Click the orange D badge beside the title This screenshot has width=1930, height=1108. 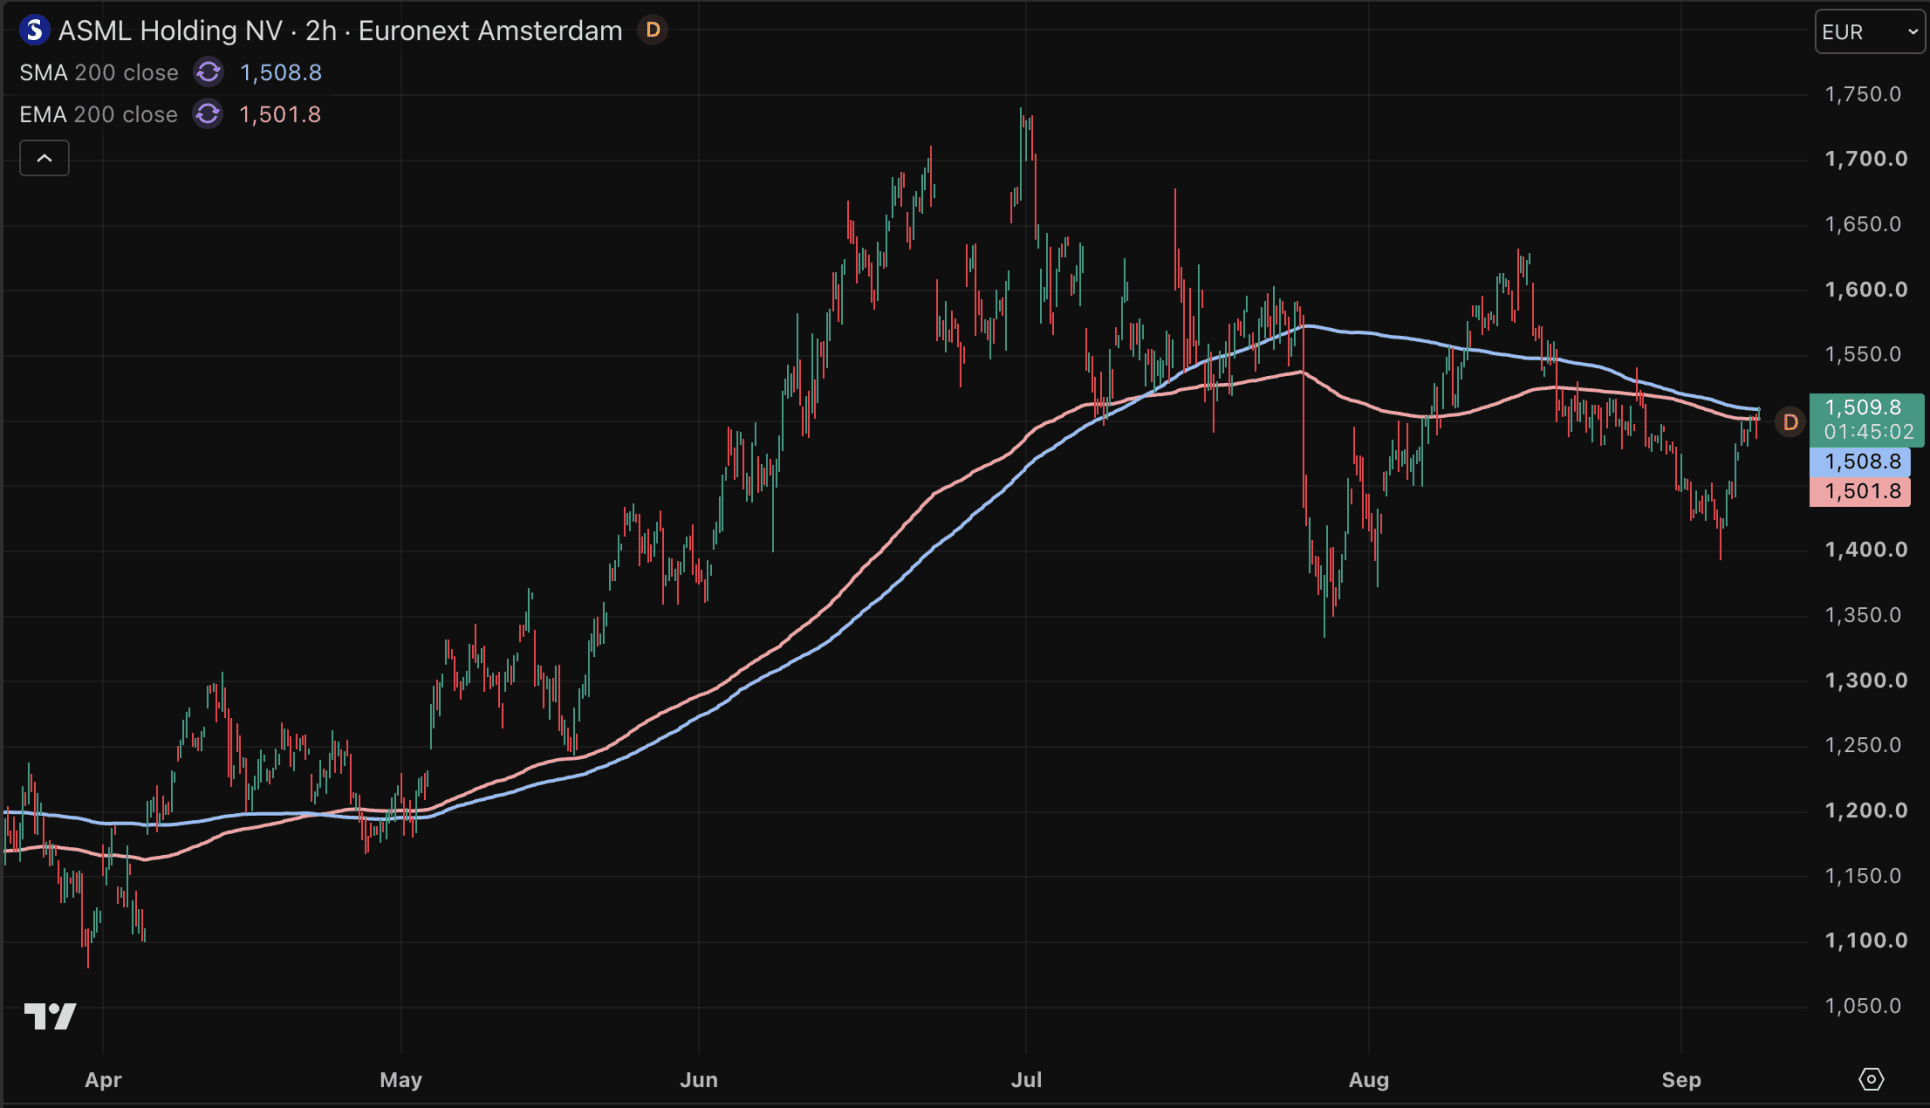tap(653, 31)
